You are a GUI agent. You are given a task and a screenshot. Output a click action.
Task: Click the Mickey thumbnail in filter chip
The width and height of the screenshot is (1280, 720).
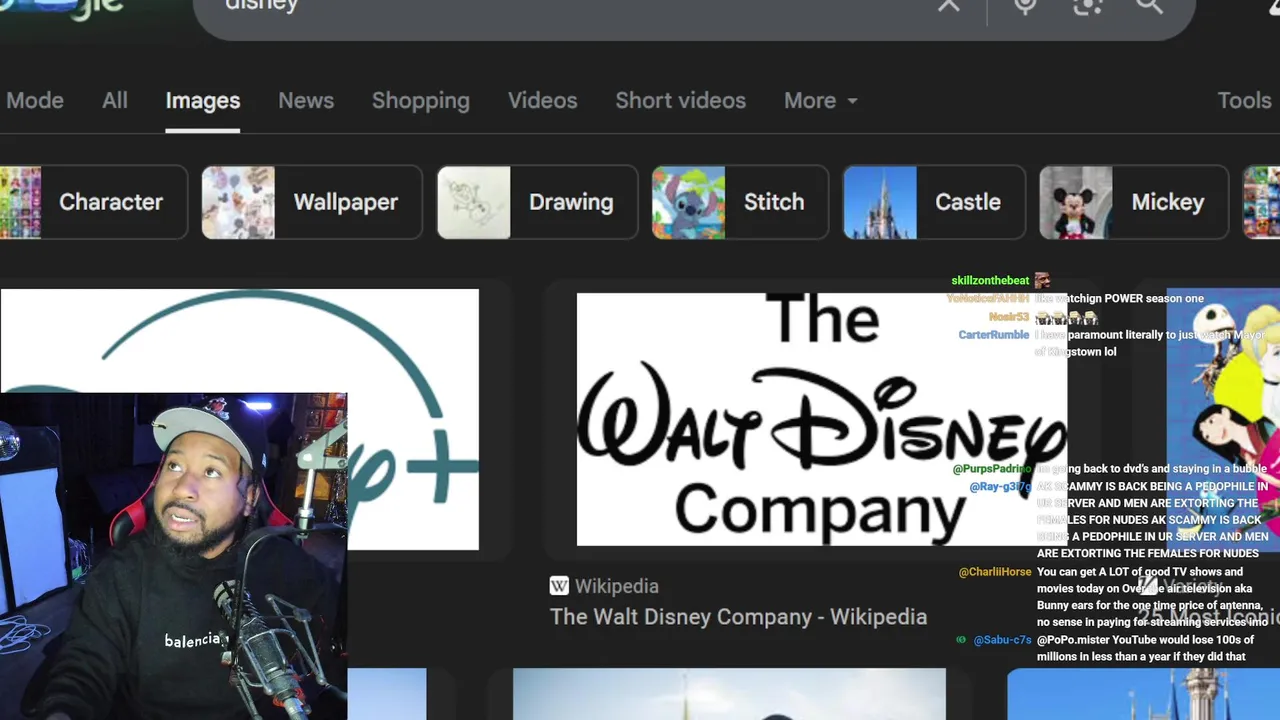[x=1076, y=202]
